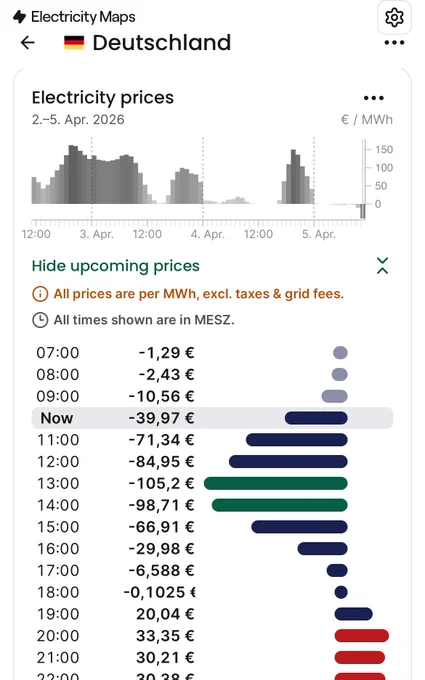
Task: Collapse upcoming prices with the chevron icon
Action: [382, 266]
